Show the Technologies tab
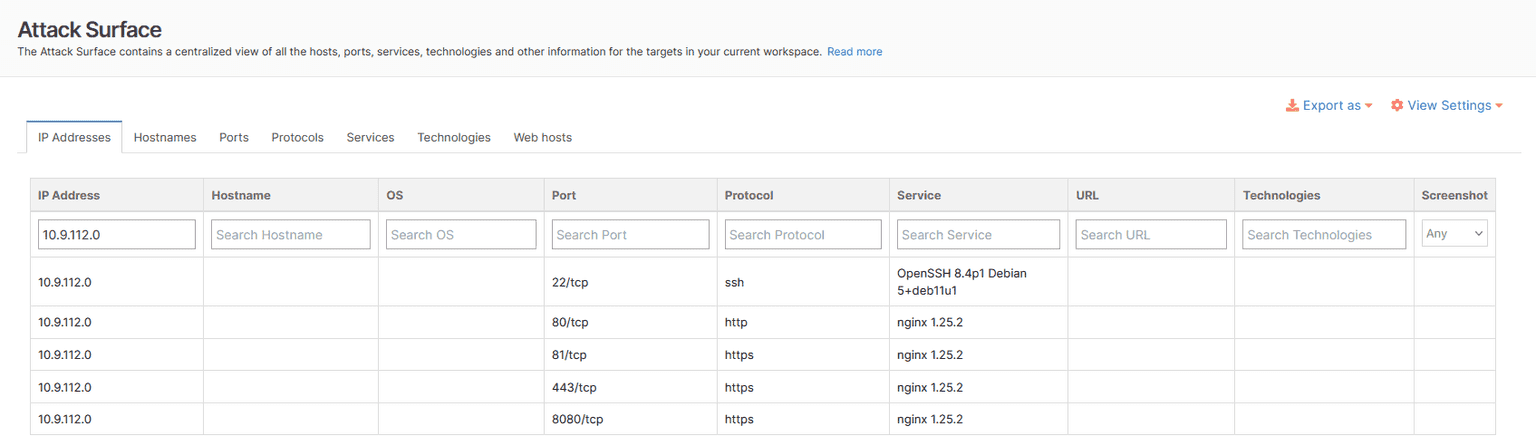This screenshot has height=447, width=1536. tap(454, 137)
